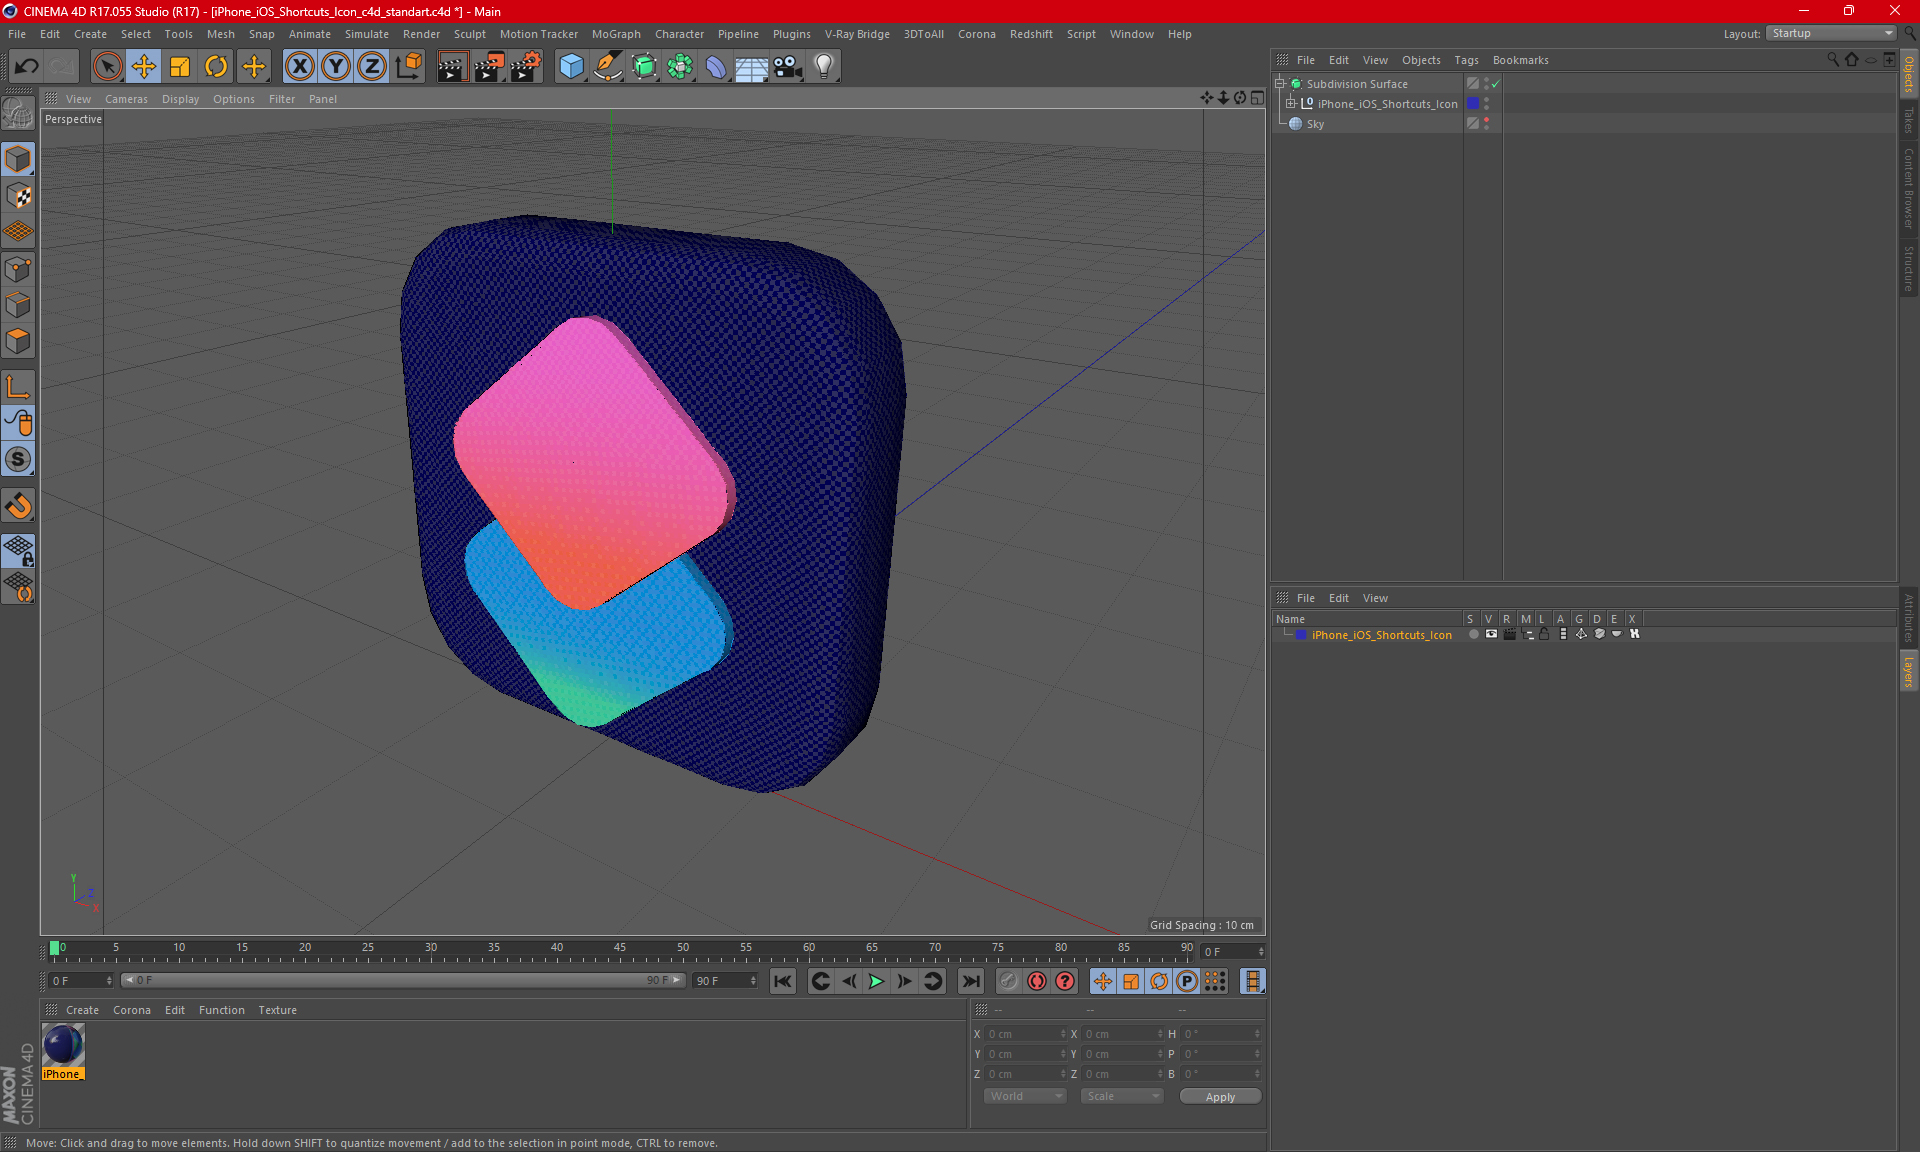Render to Picture Viewer
Screen dimensions: 1920x1152
point(489,66)
